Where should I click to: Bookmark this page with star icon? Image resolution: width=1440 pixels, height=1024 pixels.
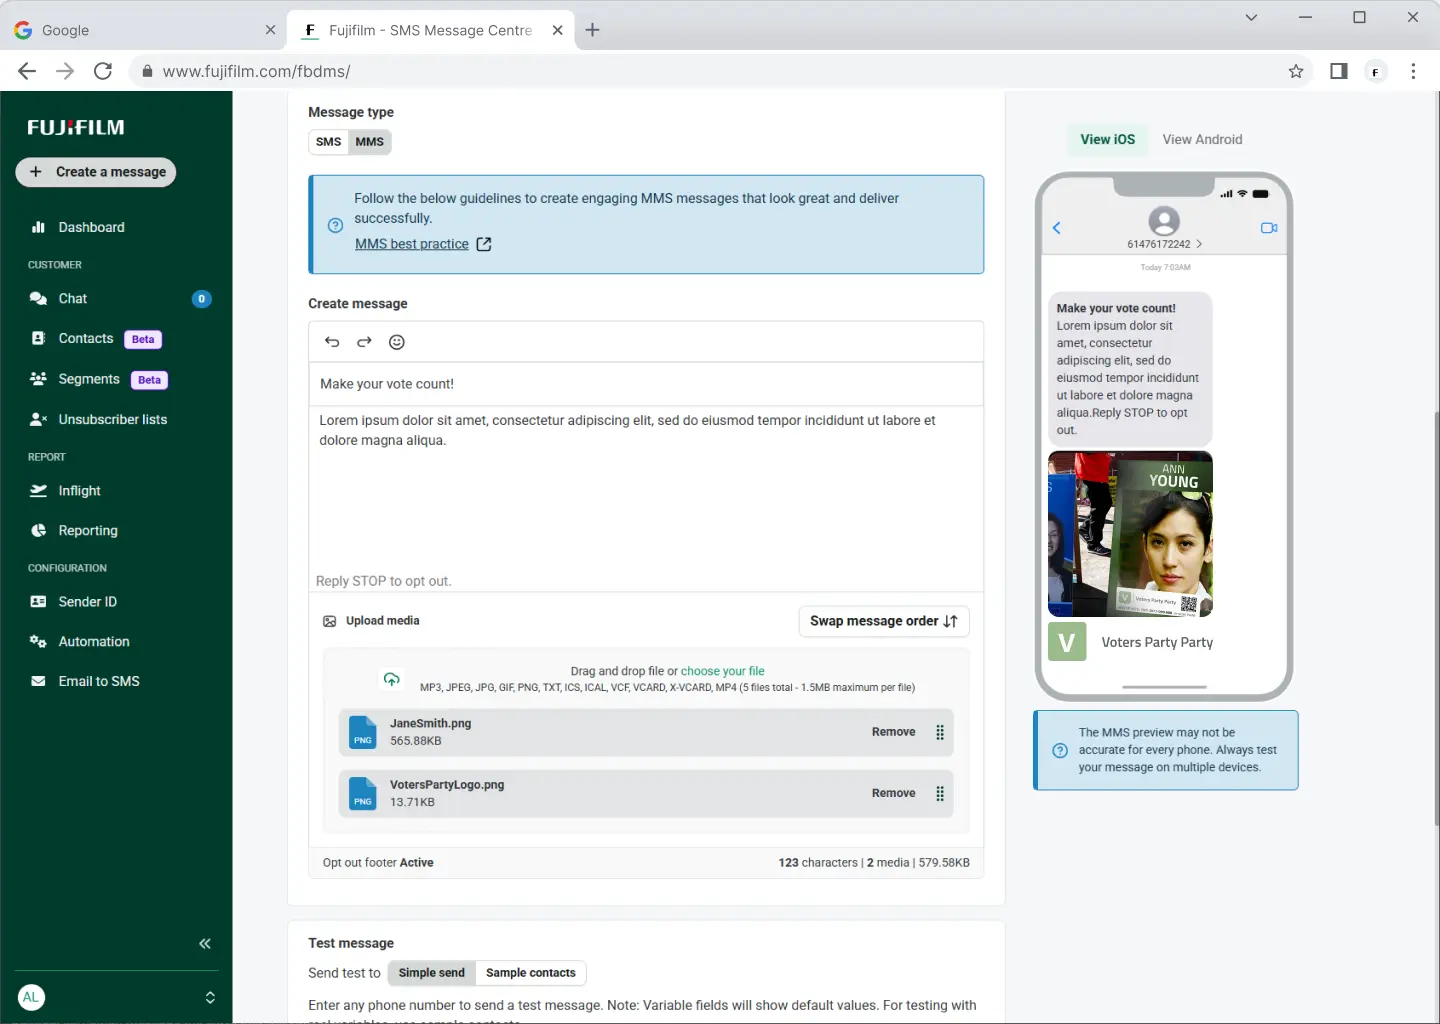point(1296,71)
